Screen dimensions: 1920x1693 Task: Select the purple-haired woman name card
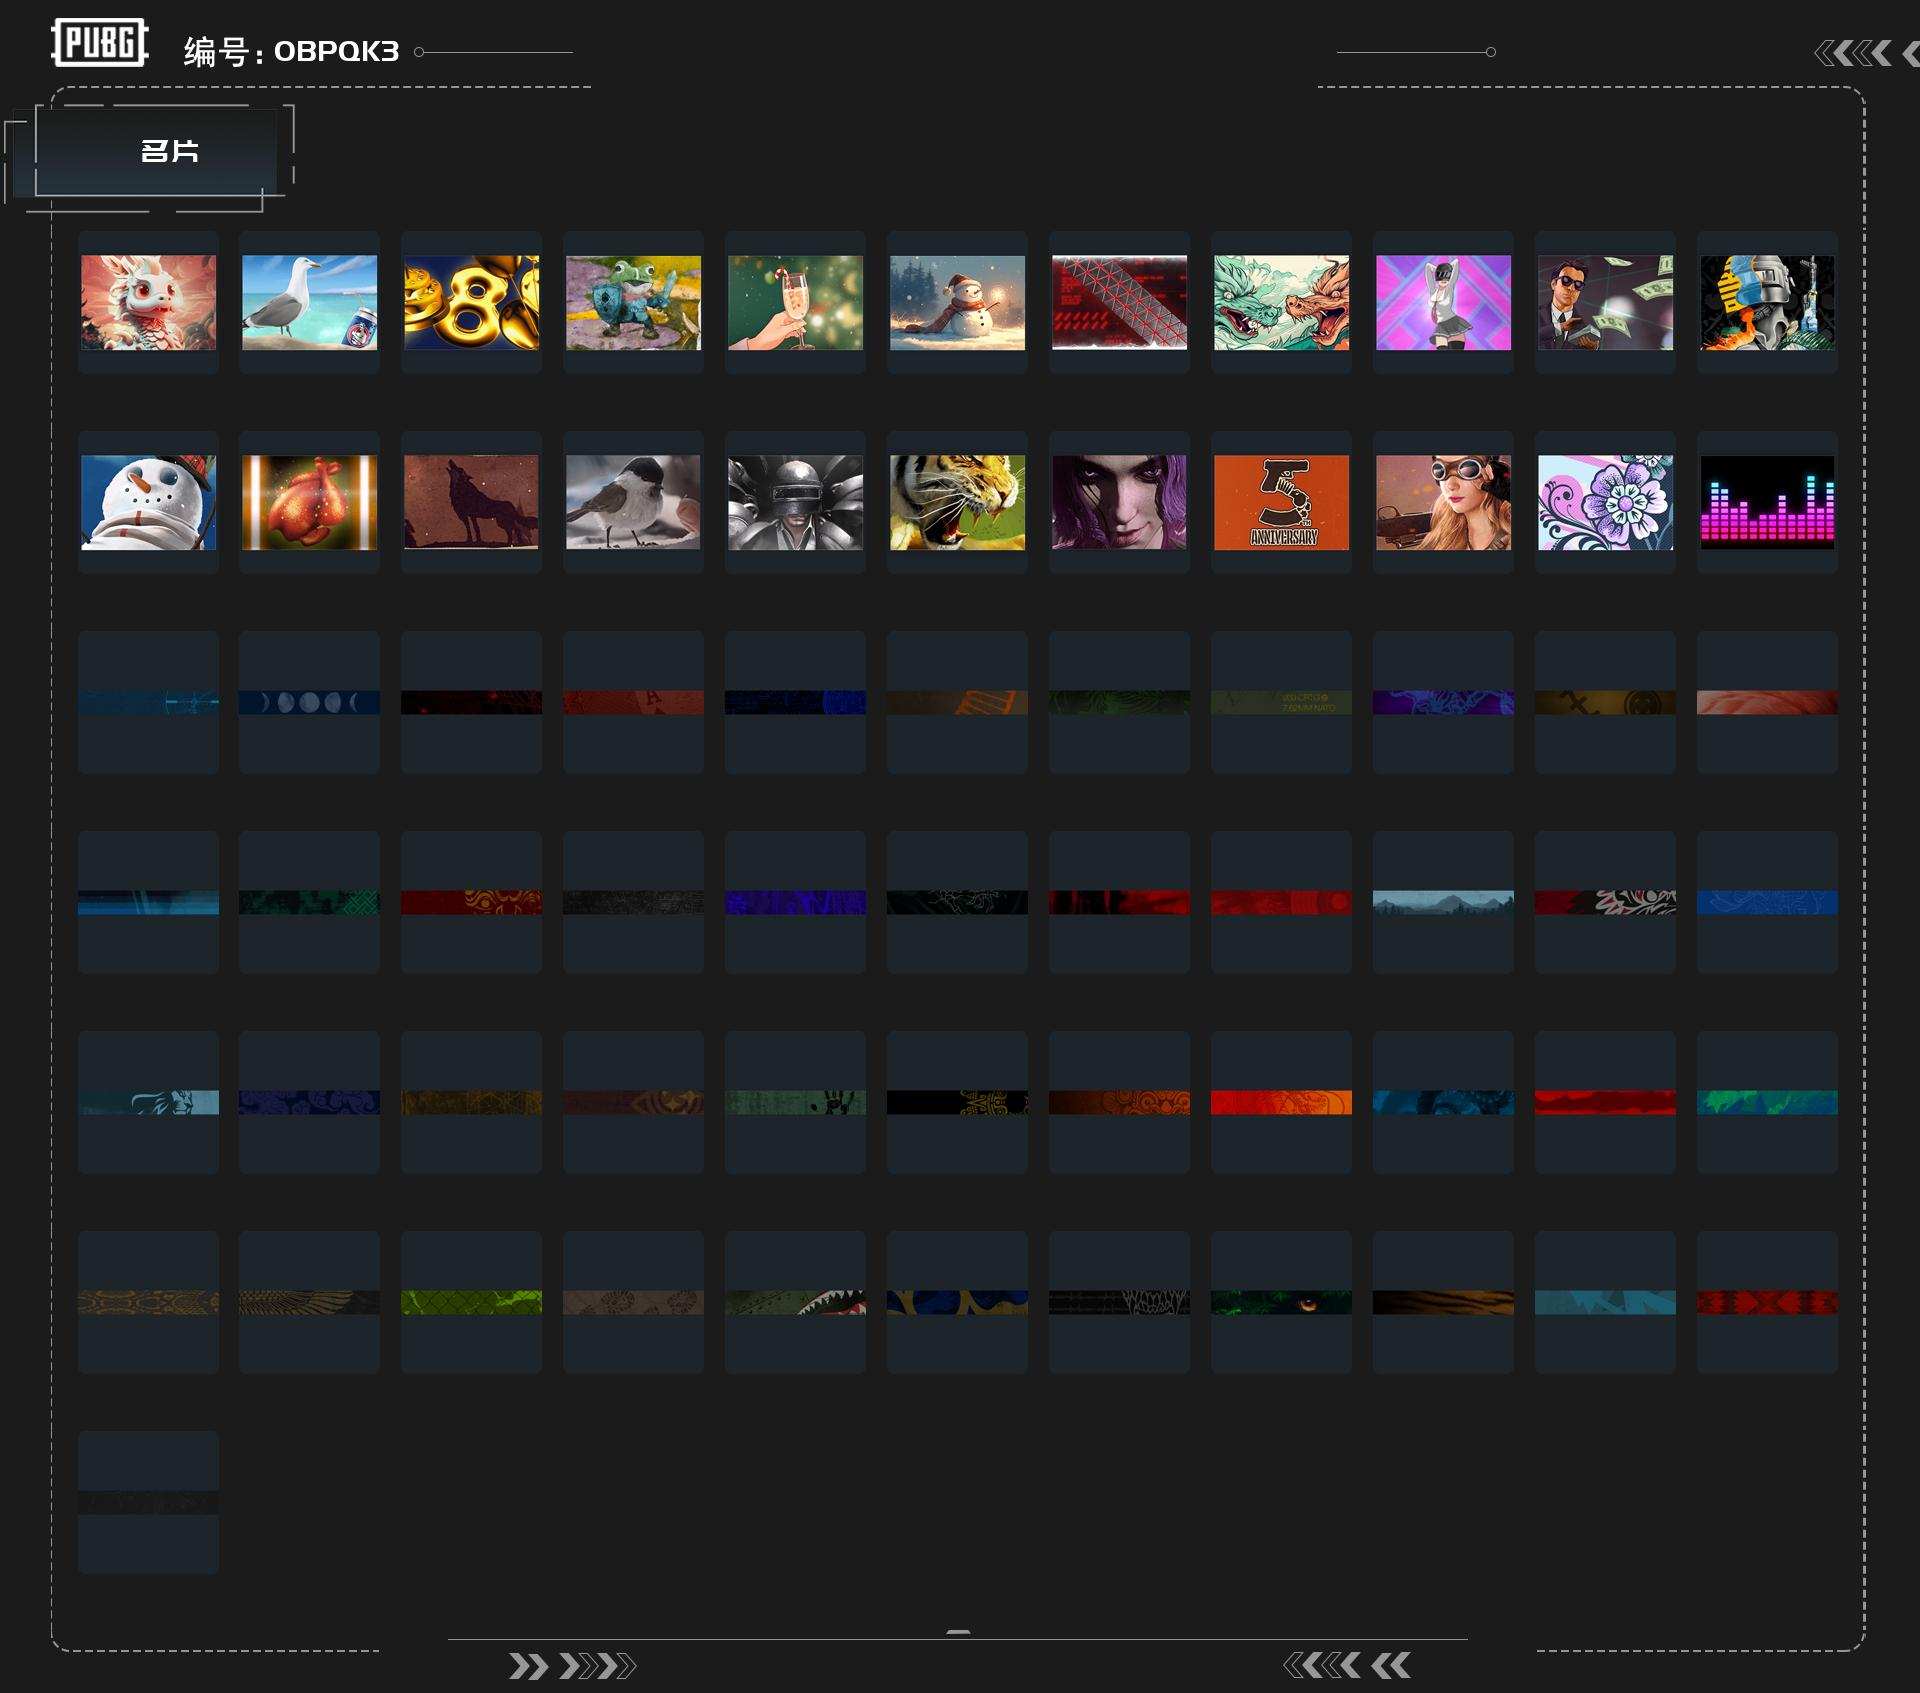(1120, 502)
